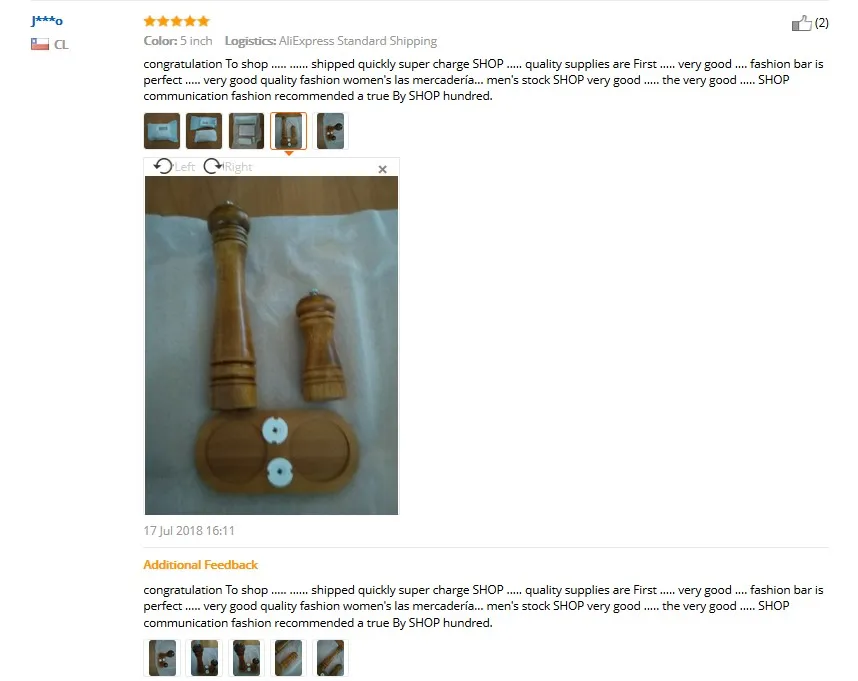The image size is (858, 681).
Task: Open first Additional Feedback thumbnail
Action: pyautogui.click(x=163, y=658)
